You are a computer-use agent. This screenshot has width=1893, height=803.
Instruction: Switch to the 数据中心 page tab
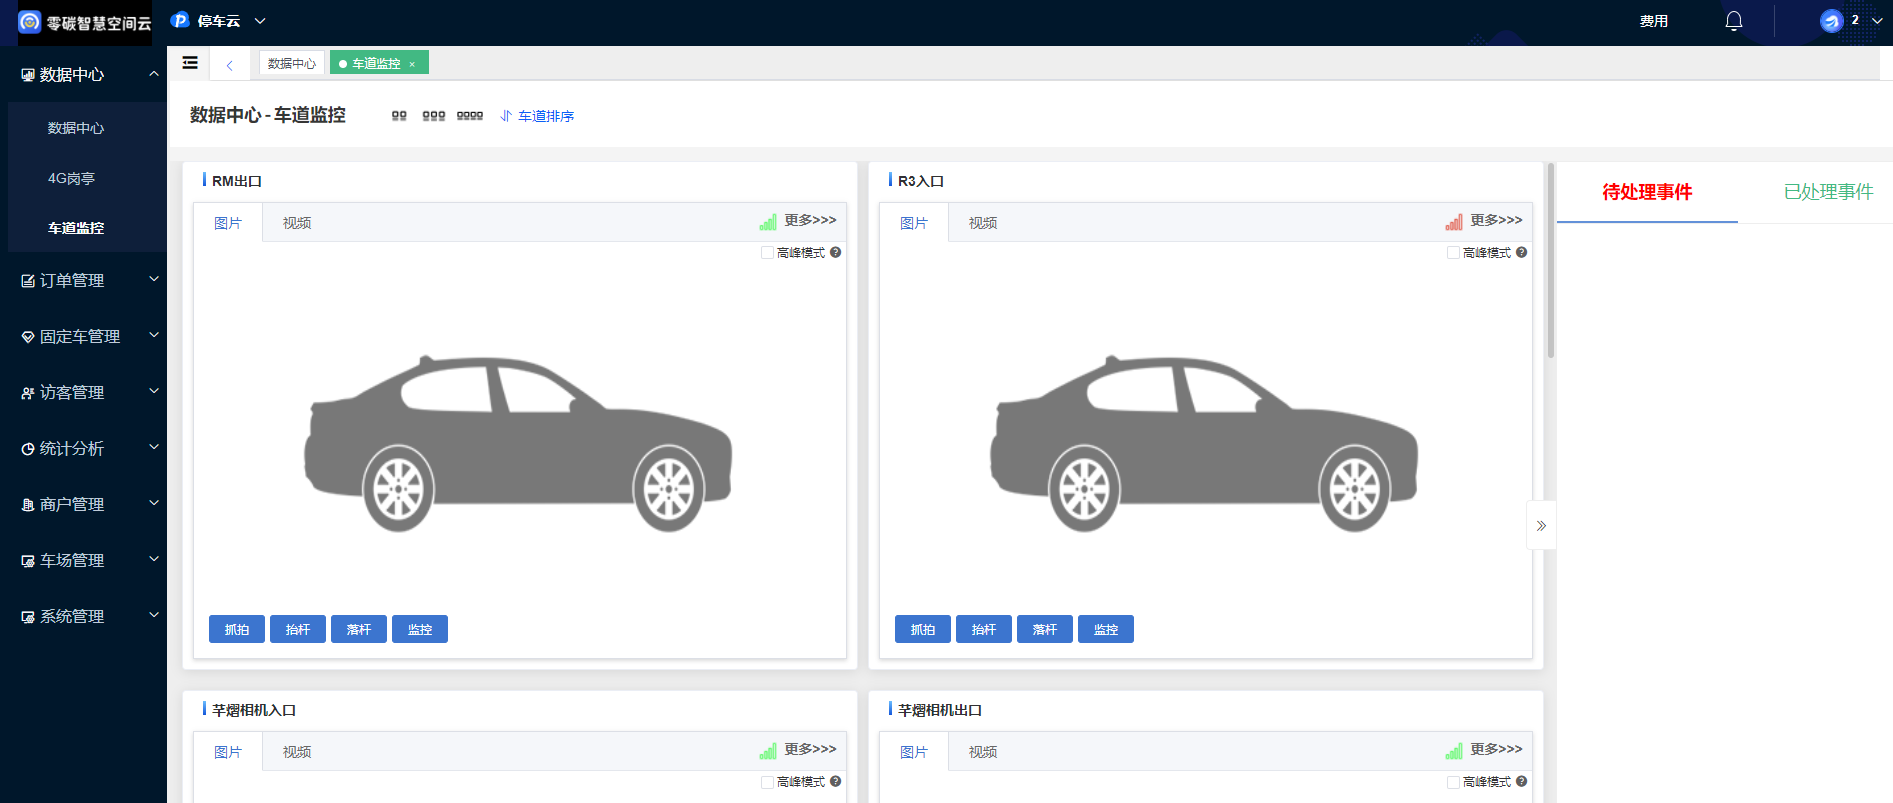click(x=292, y=63)
